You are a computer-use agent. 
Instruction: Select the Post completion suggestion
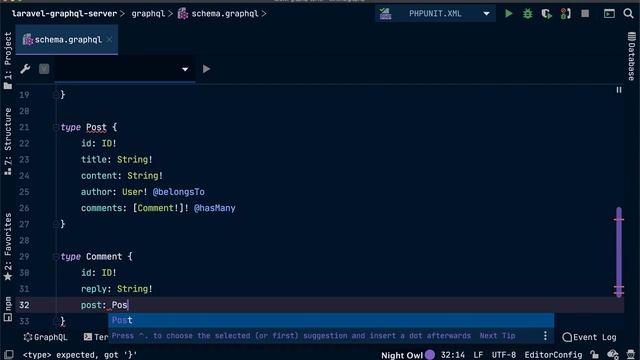(331, 320)
